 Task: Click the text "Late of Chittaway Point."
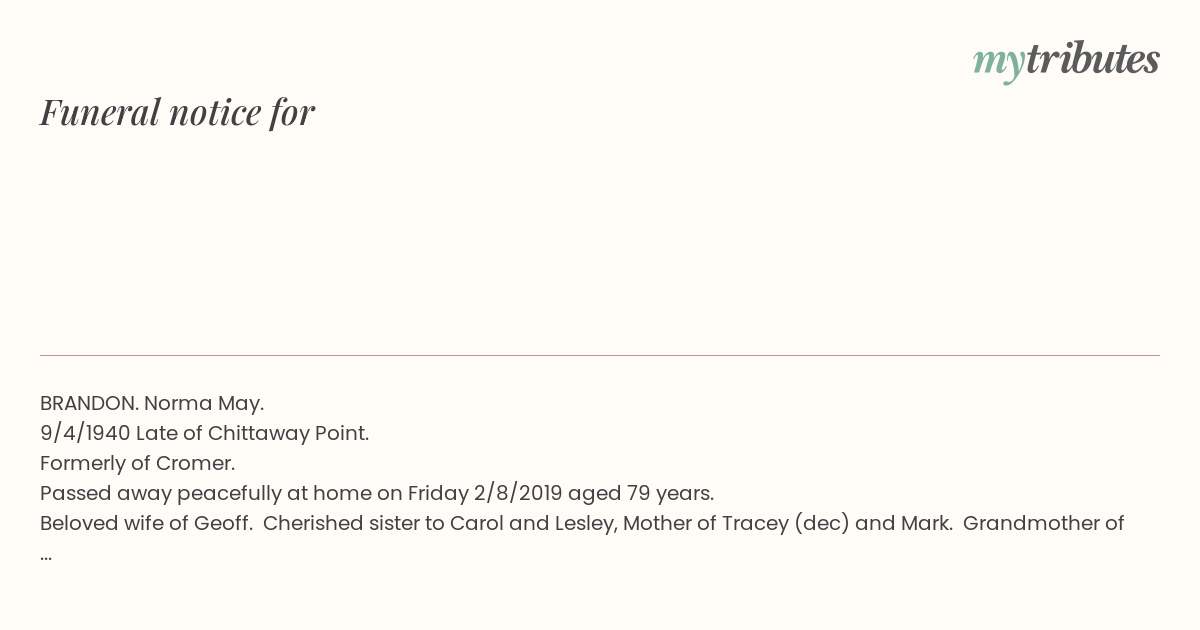253,433
